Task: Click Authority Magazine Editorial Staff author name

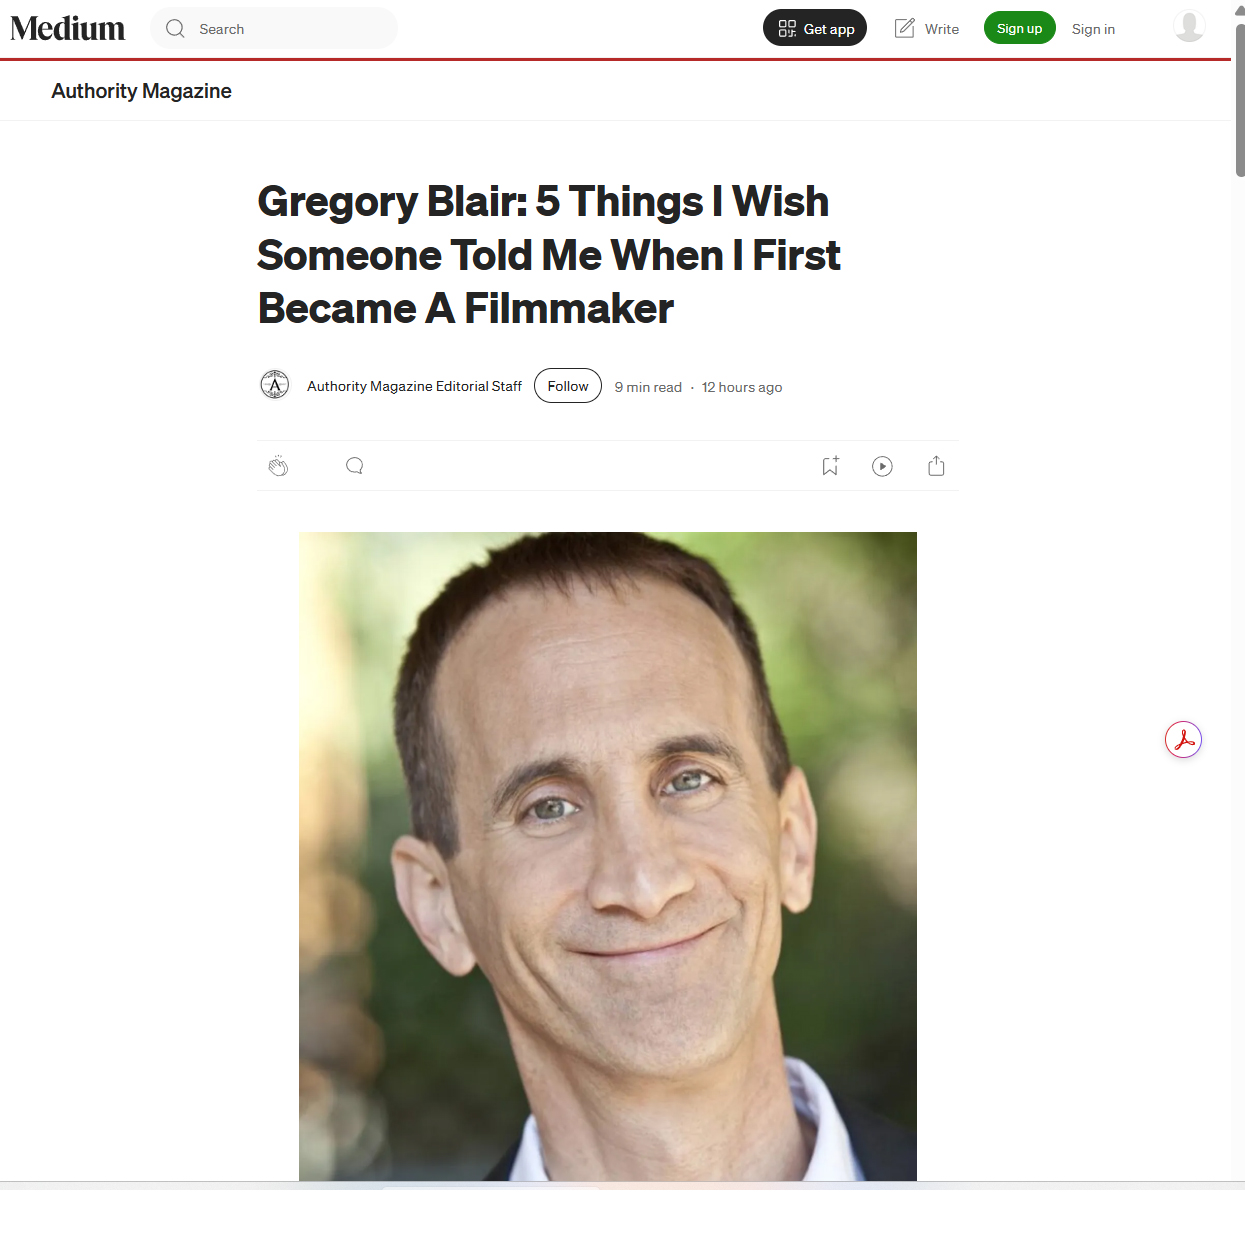Action: pos(414,386)
